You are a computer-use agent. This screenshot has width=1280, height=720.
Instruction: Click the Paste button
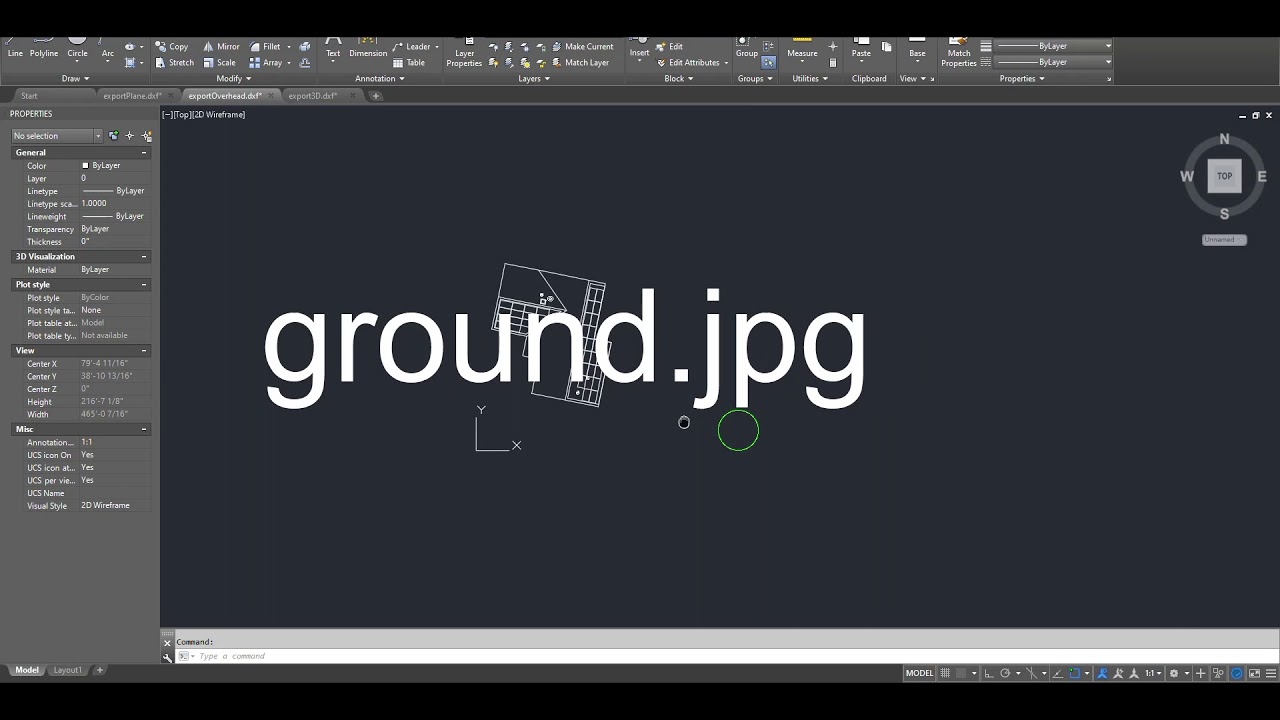861,49
